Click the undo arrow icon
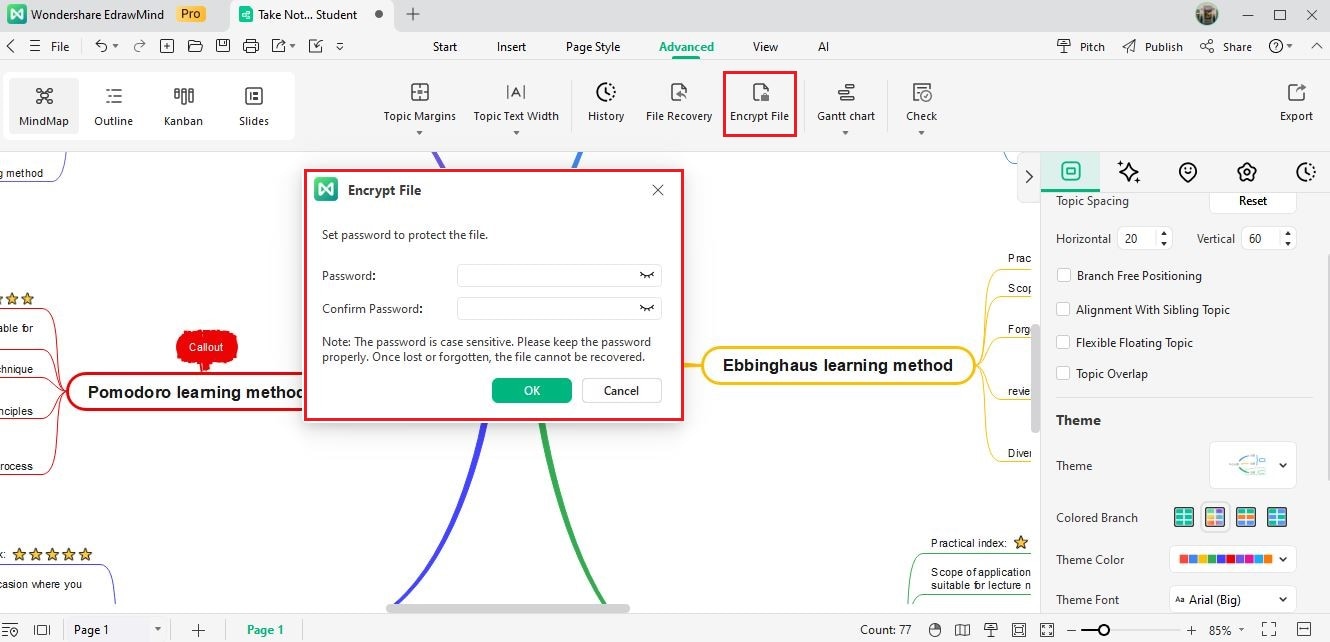This screenshot has width=1330, height=642. click(x=101, y=46)
